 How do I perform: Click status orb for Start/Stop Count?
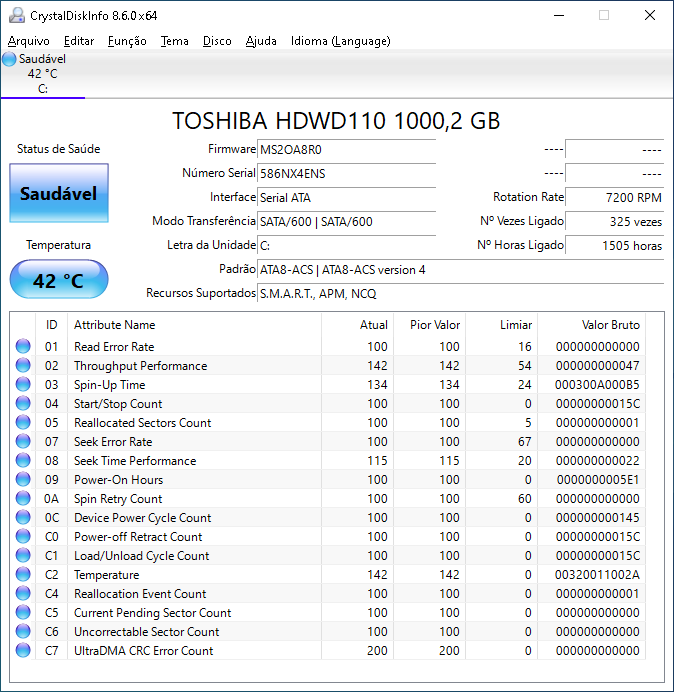coord(23,403)
